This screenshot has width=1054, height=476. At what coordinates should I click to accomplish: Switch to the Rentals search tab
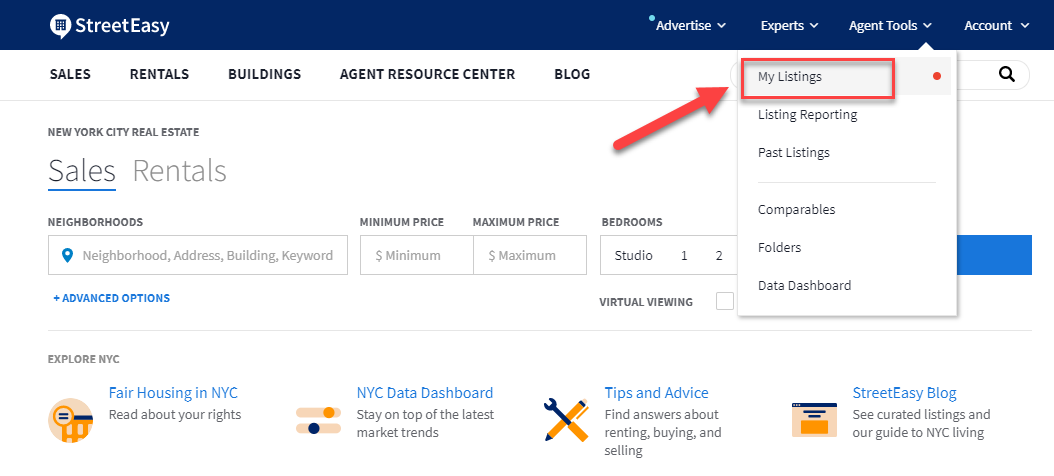pyautogui.click(x=179, y=171)
